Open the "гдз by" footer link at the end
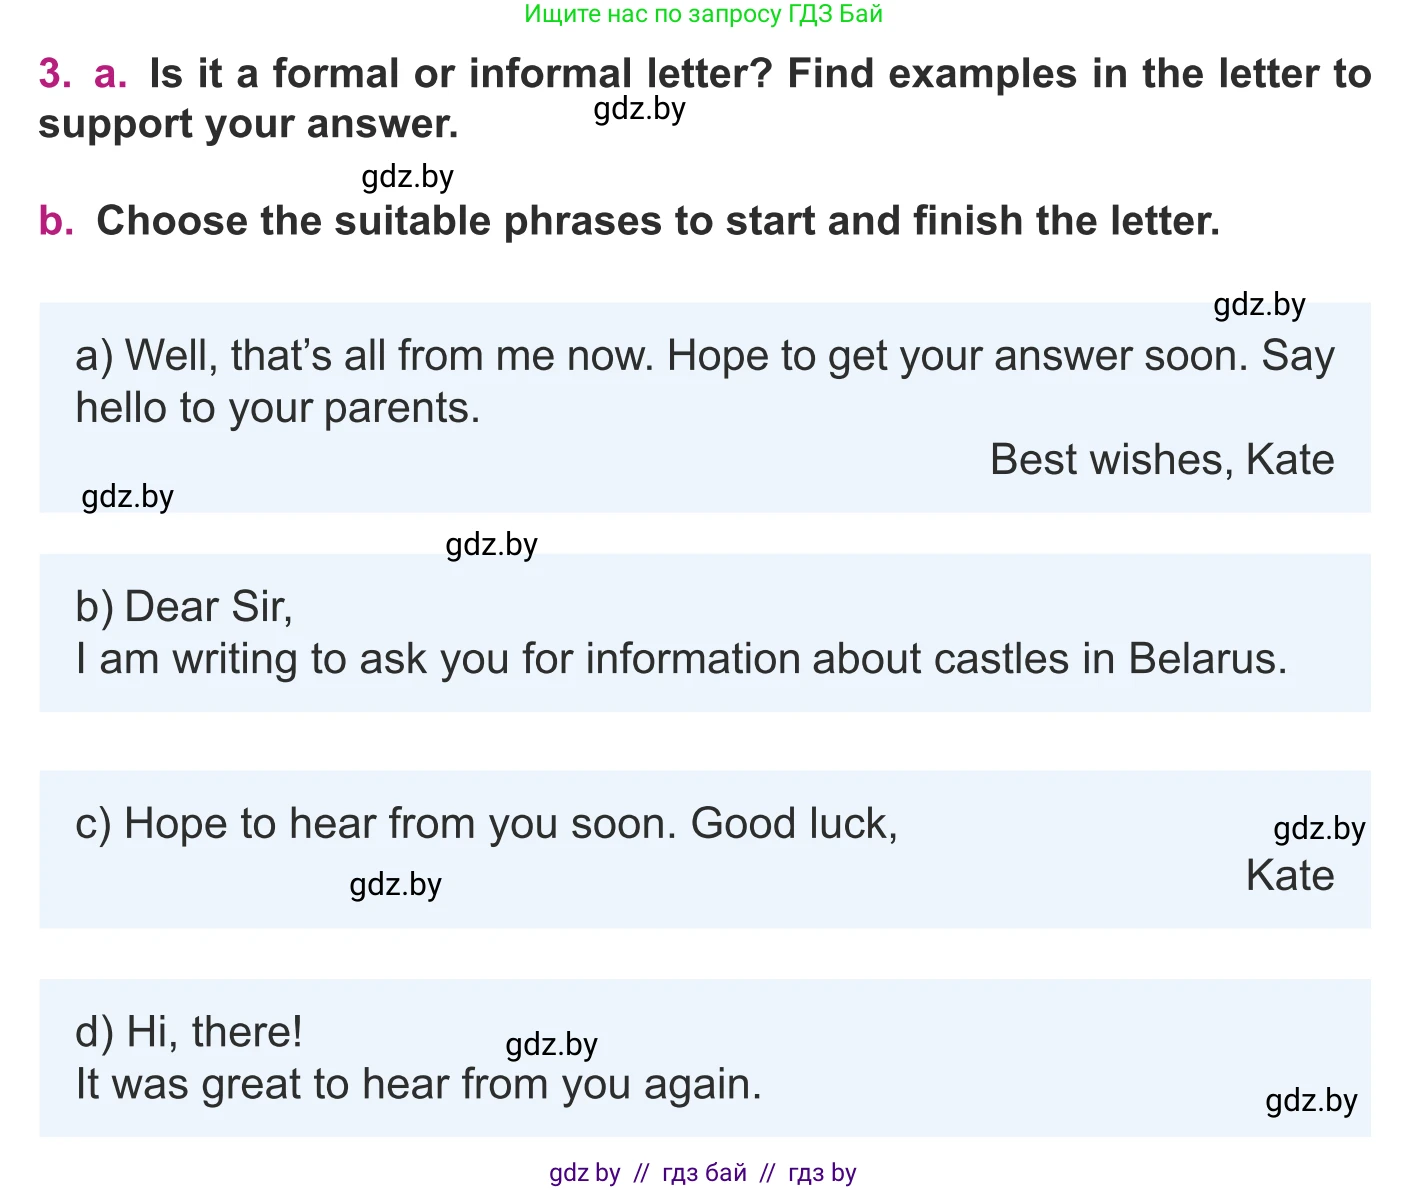This screenshot has height=1190, width=1409. pos(822,1173)
